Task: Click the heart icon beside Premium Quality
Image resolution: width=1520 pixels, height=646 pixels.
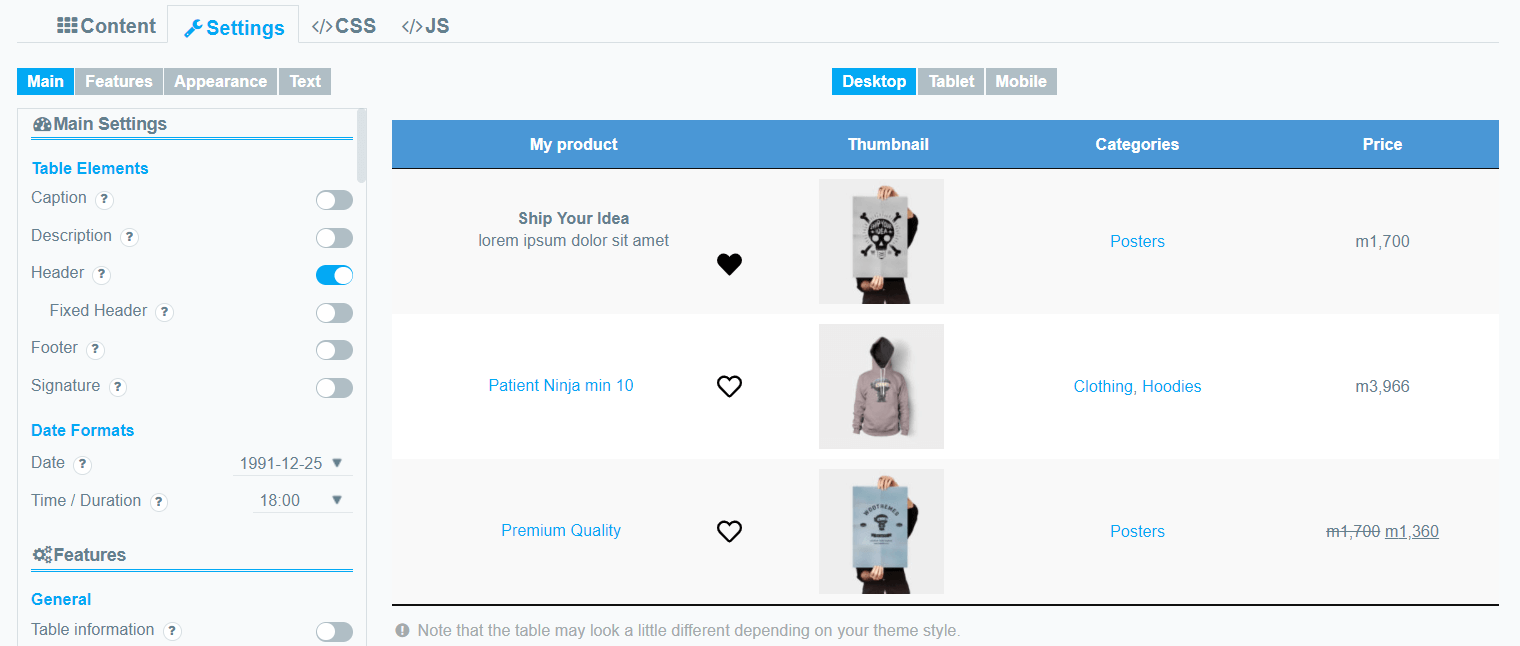Action: tap(729, 531)
